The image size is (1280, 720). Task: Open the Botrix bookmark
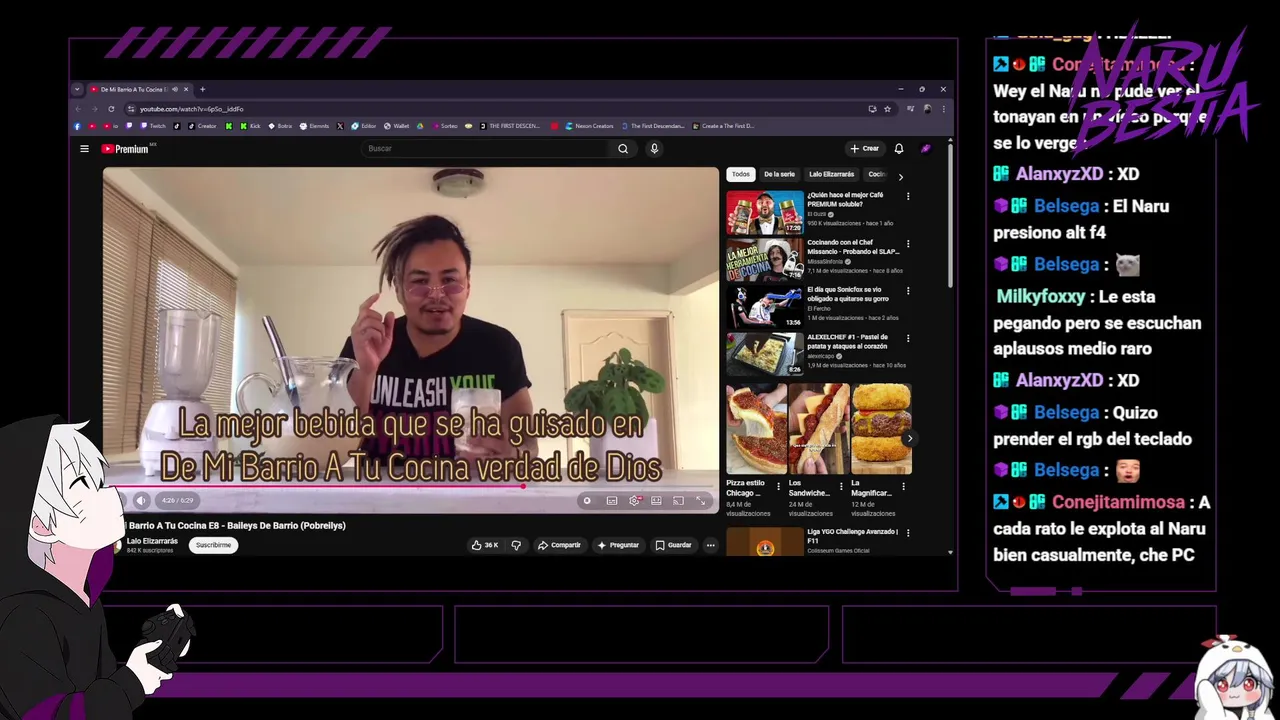pos(280,126)
